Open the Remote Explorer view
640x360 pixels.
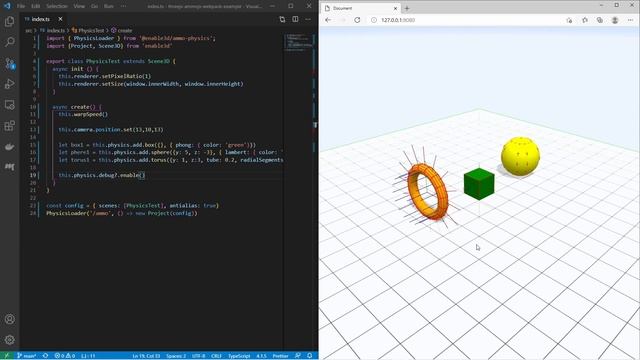tap(9, 105)
